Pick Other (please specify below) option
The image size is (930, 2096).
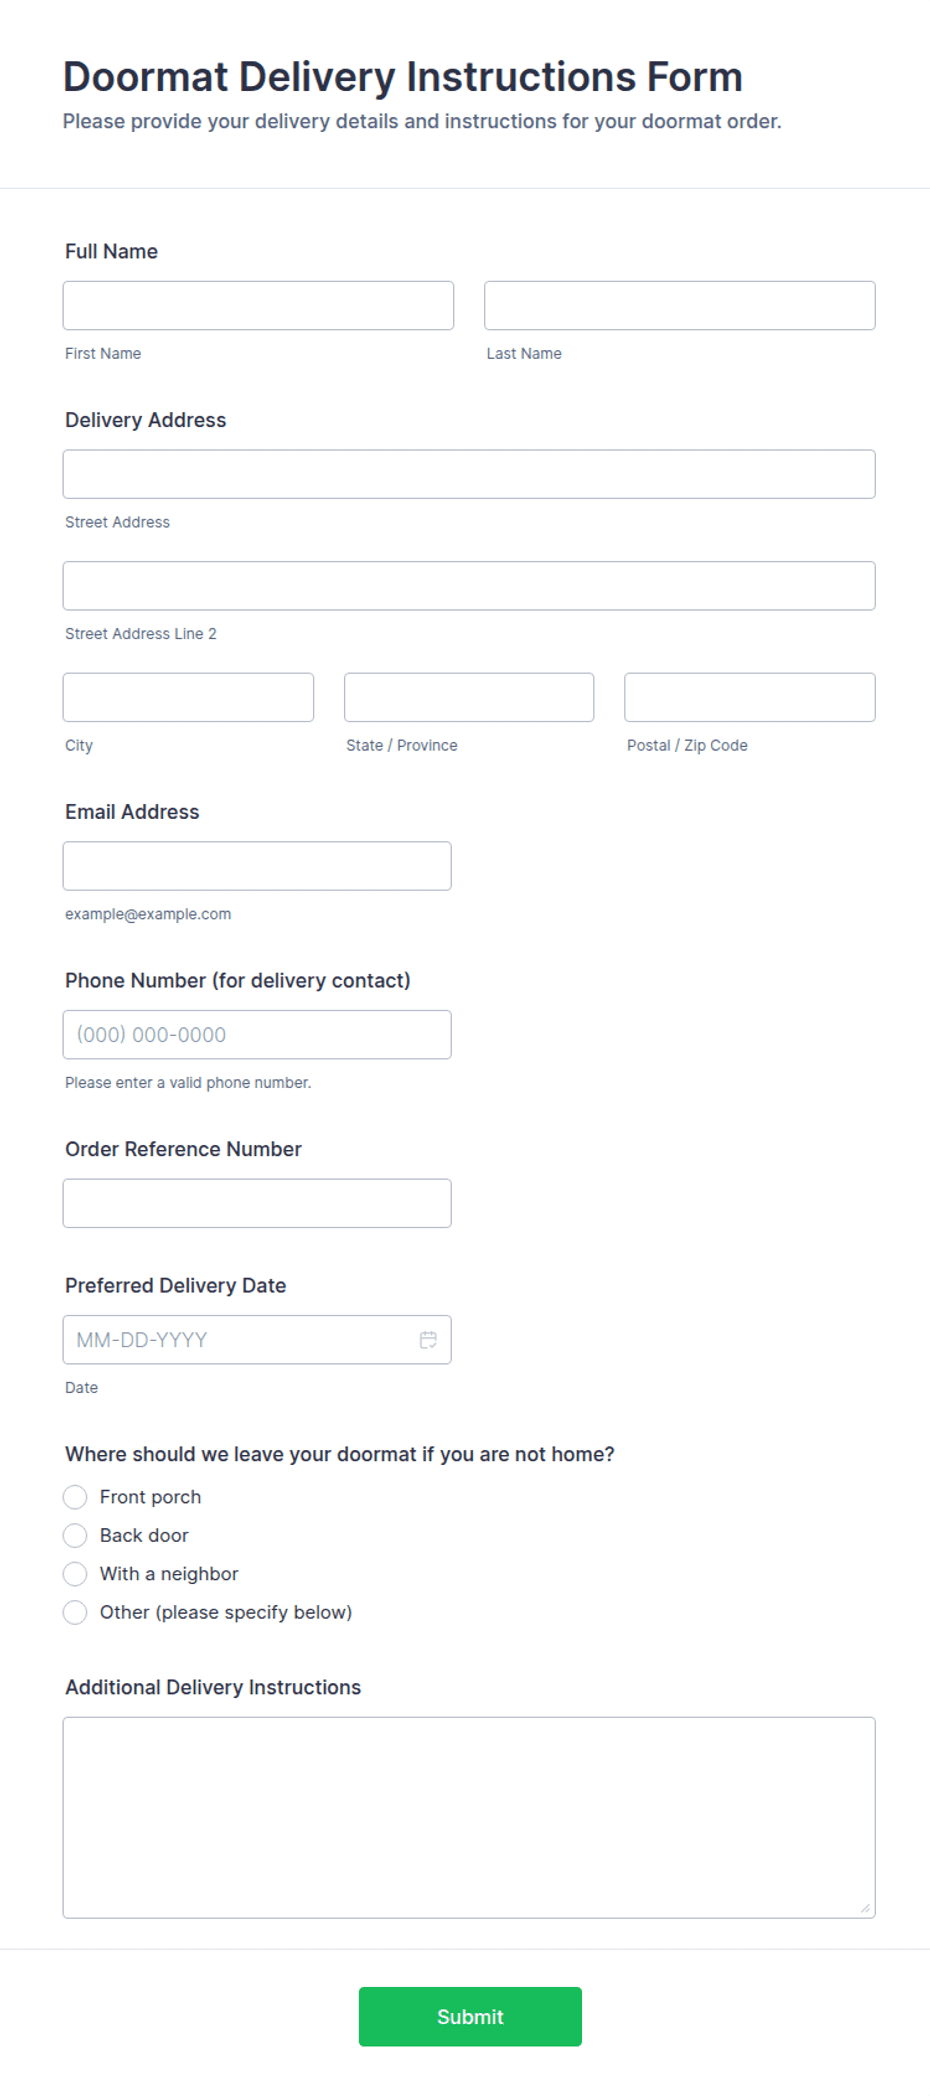(75, 1612)
